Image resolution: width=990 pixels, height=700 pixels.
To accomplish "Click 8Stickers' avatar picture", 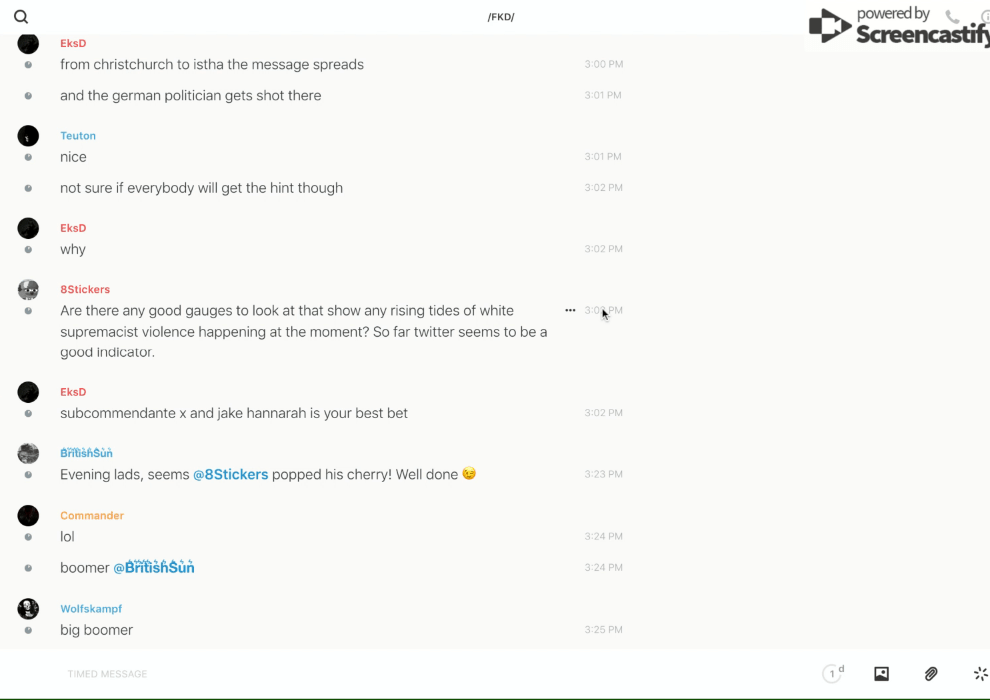I will 28,290.
